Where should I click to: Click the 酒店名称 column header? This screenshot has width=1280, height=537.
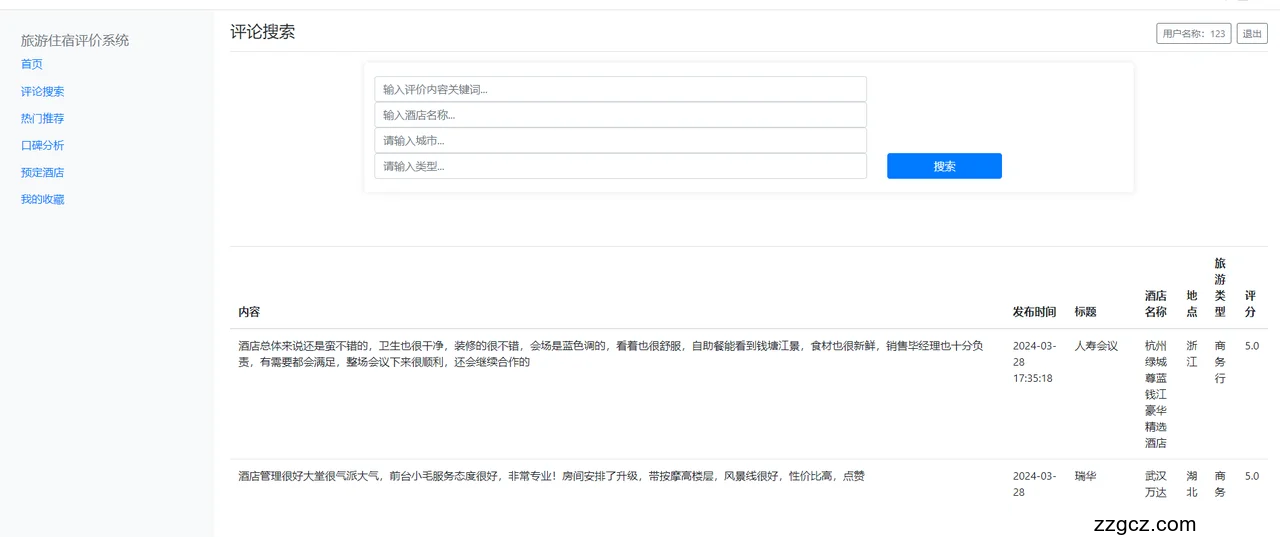coord(1155,304)
